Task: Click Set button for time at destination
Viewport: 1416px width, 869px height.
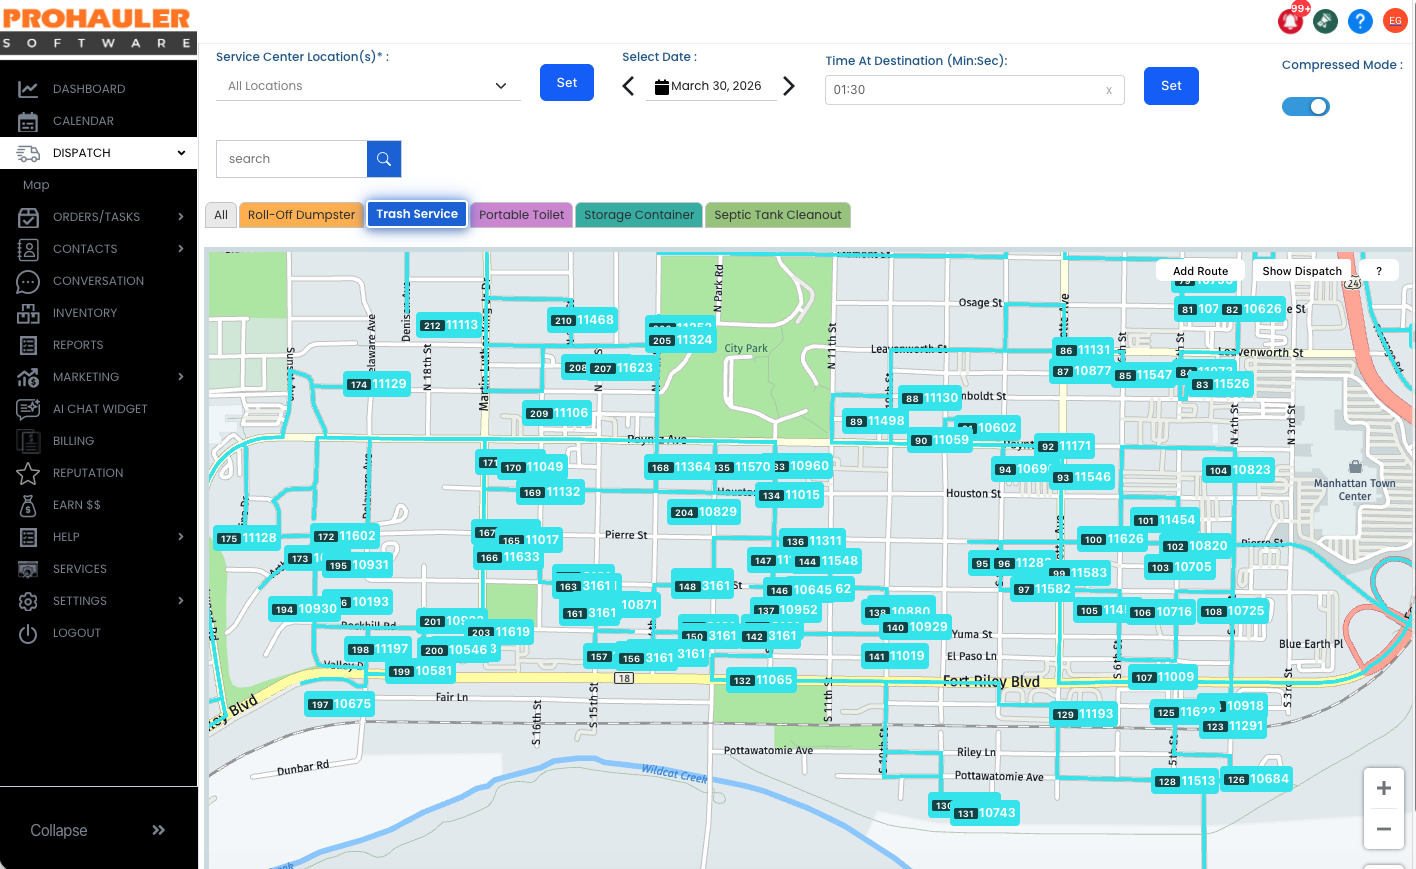Action: click(x=1171, y=86)
